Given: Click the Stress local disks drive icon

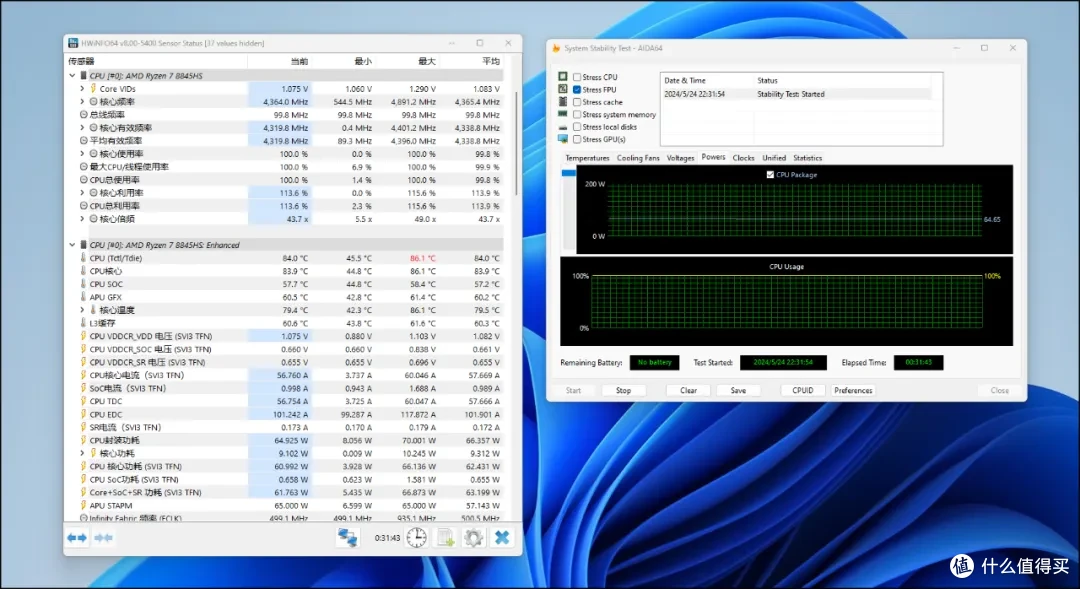Looking at the screenshot, I should [563, 127].
